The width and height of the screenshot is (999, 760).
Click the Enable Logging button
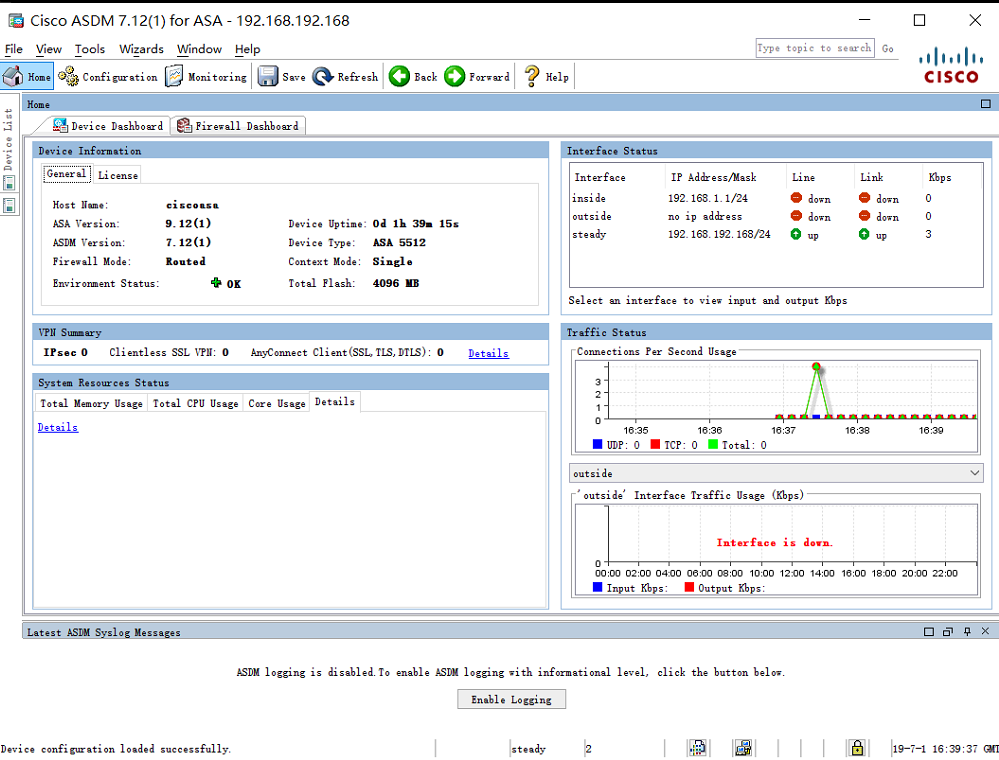pos(511,699)
